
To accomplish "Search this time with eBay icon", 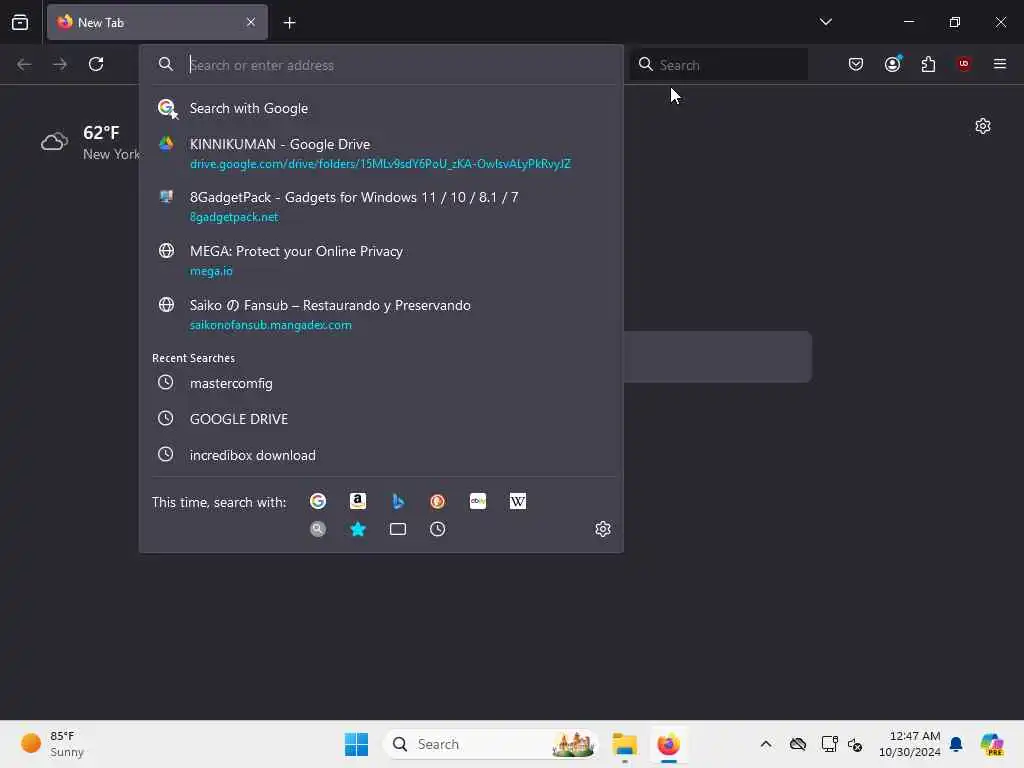I will [x=478, y=501].
